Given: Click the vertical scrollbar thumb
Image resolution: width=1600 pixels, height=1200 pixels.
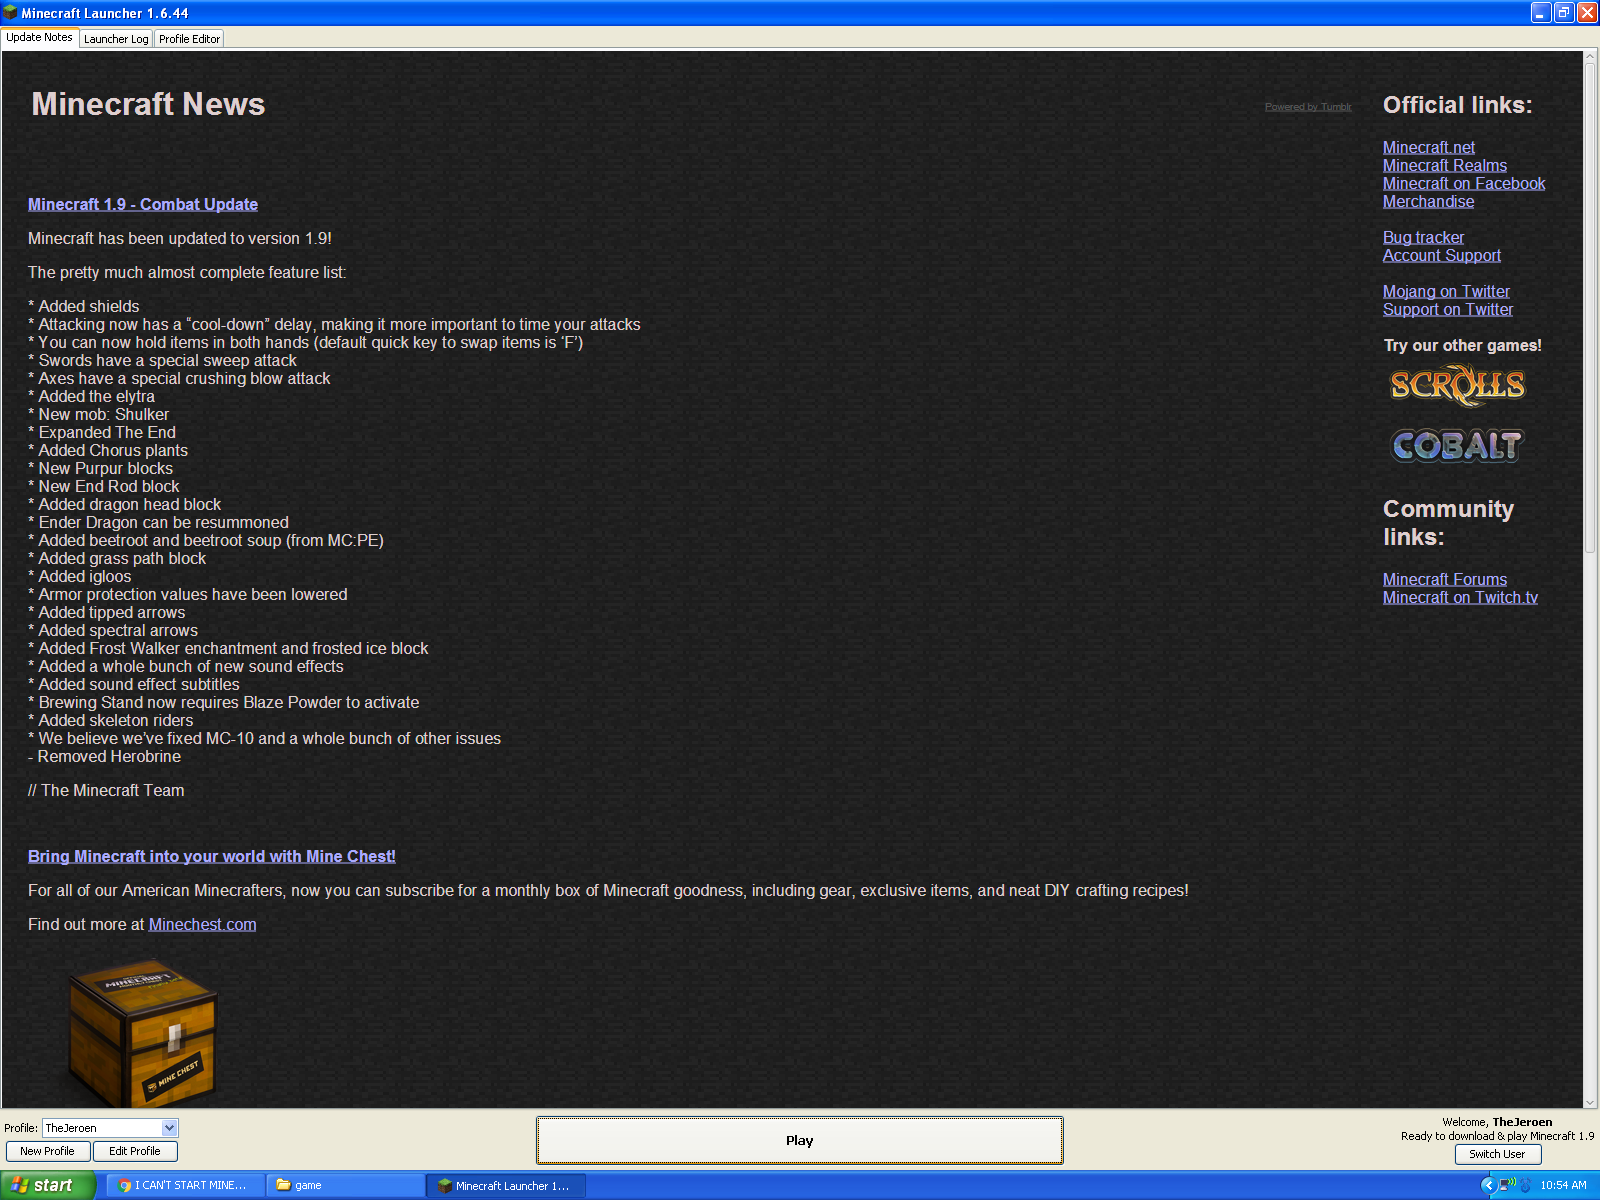Looking at the screenshot, I should tap(1590, 308).
